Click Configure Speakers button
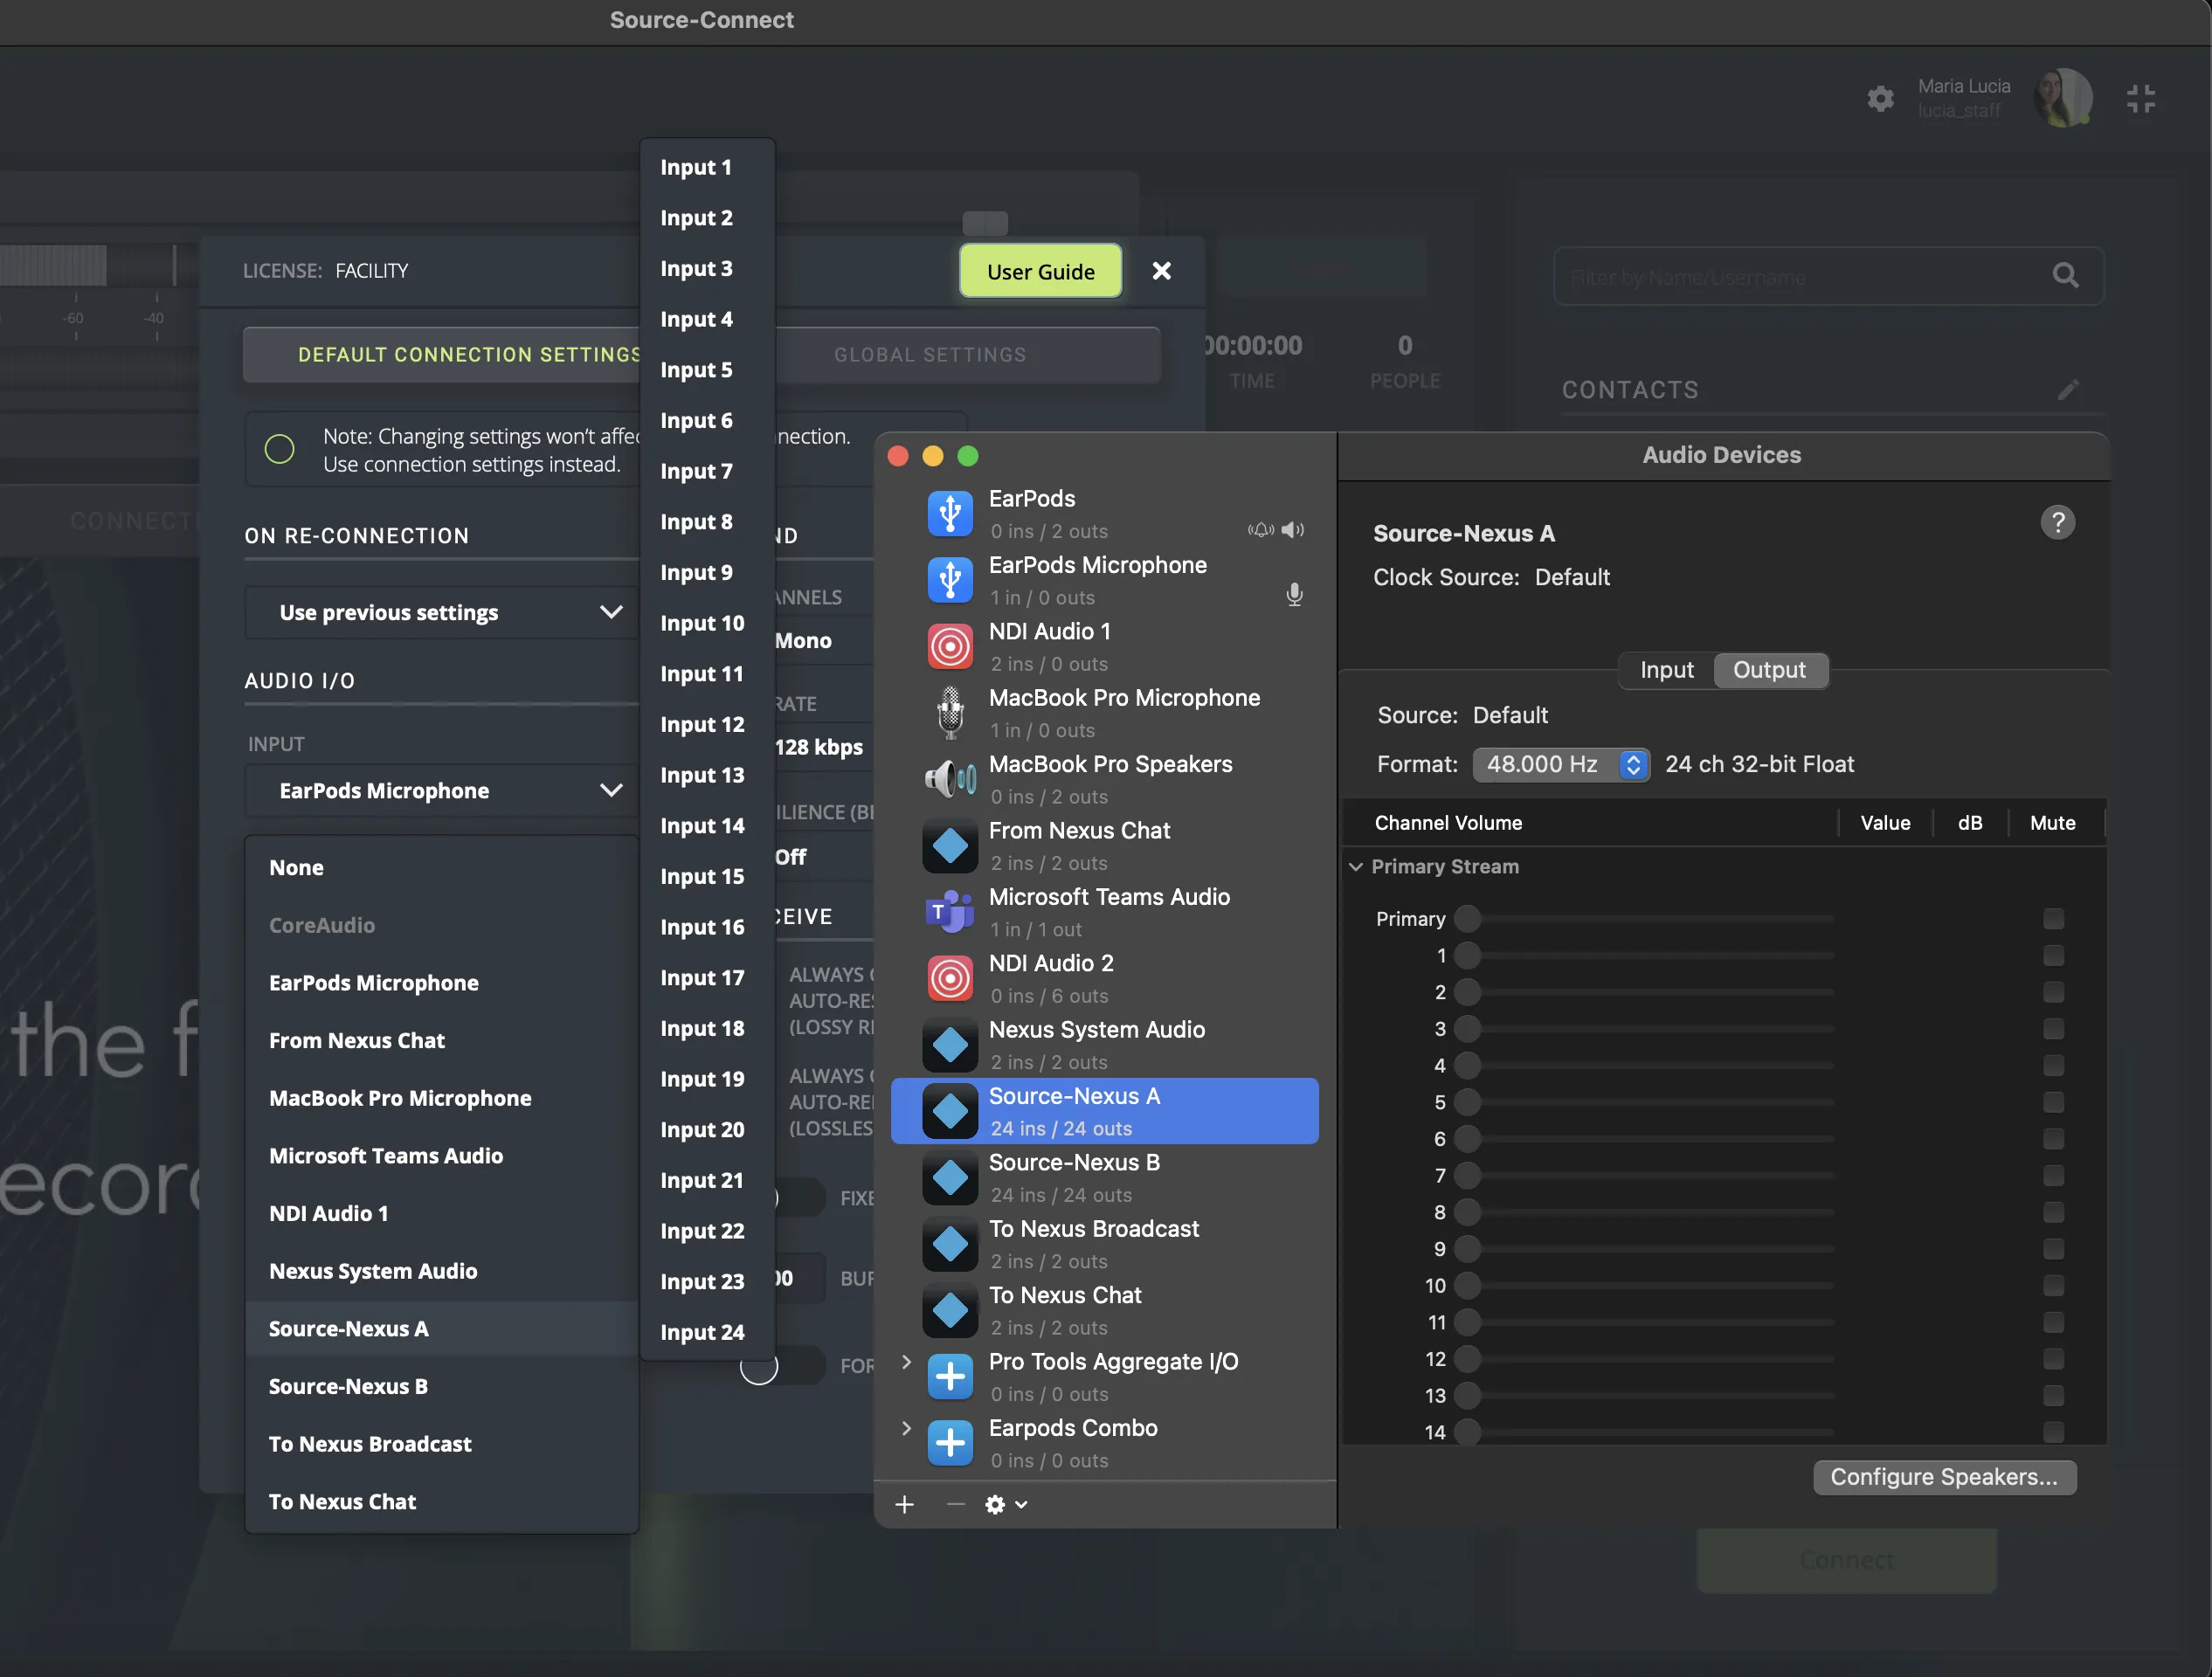The height and width of the screenshot is (1677, 2212). pos(1944,1476)
